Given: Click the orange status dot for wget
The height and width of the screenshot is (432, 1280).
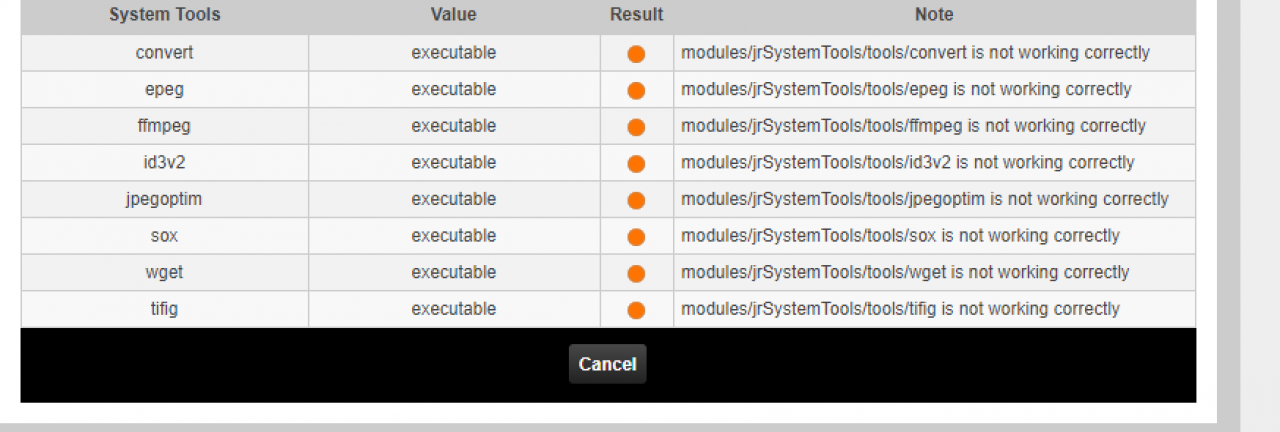Looking at the screenshot, I should coord(636,274).
